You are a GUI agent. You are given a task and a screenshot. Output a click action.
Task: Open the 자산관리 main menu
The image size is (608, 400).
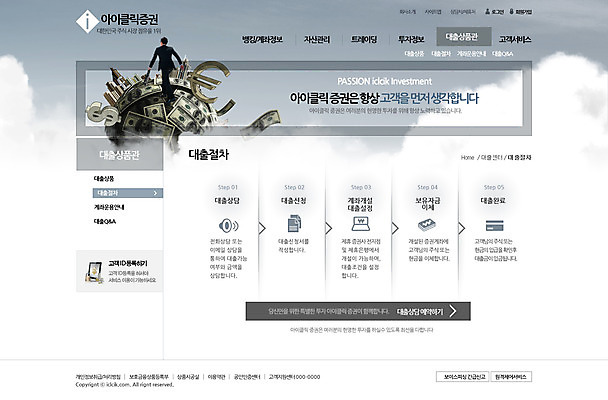pyautogui.click(x=317, y=40)
